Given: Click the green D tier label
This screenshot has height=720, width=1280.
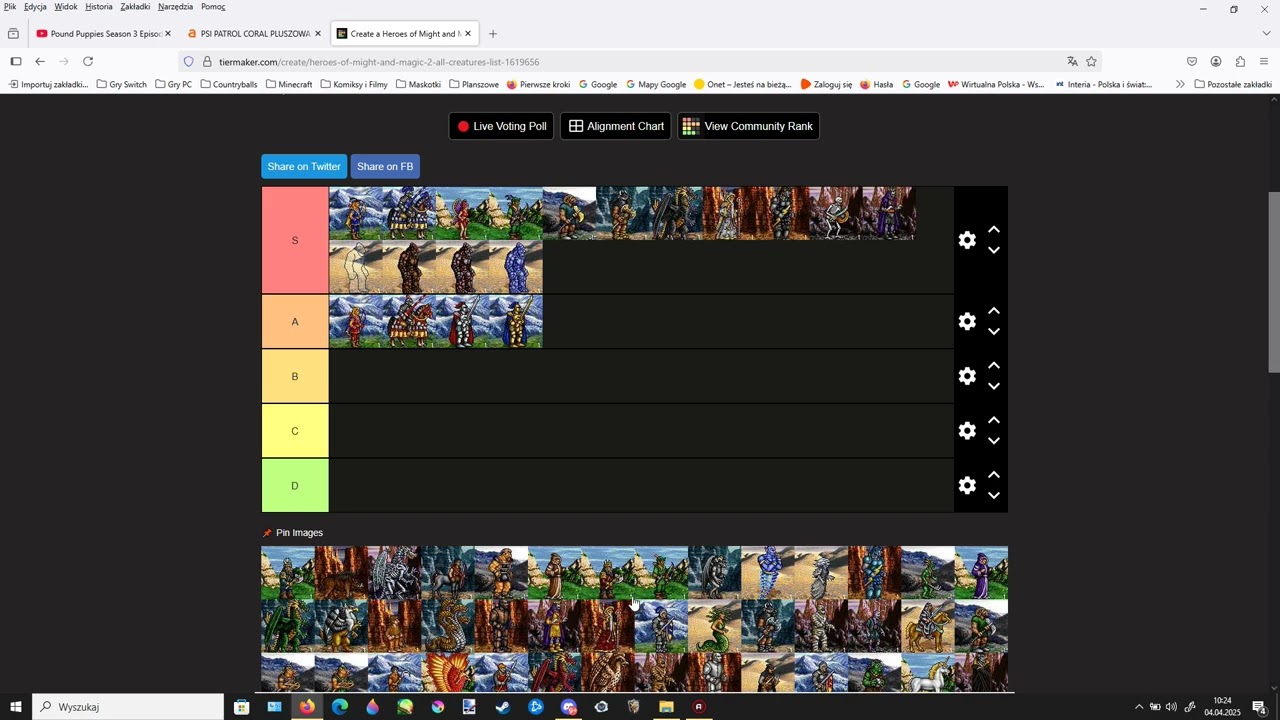Looking at the screenshot, I should click(295, 485).
